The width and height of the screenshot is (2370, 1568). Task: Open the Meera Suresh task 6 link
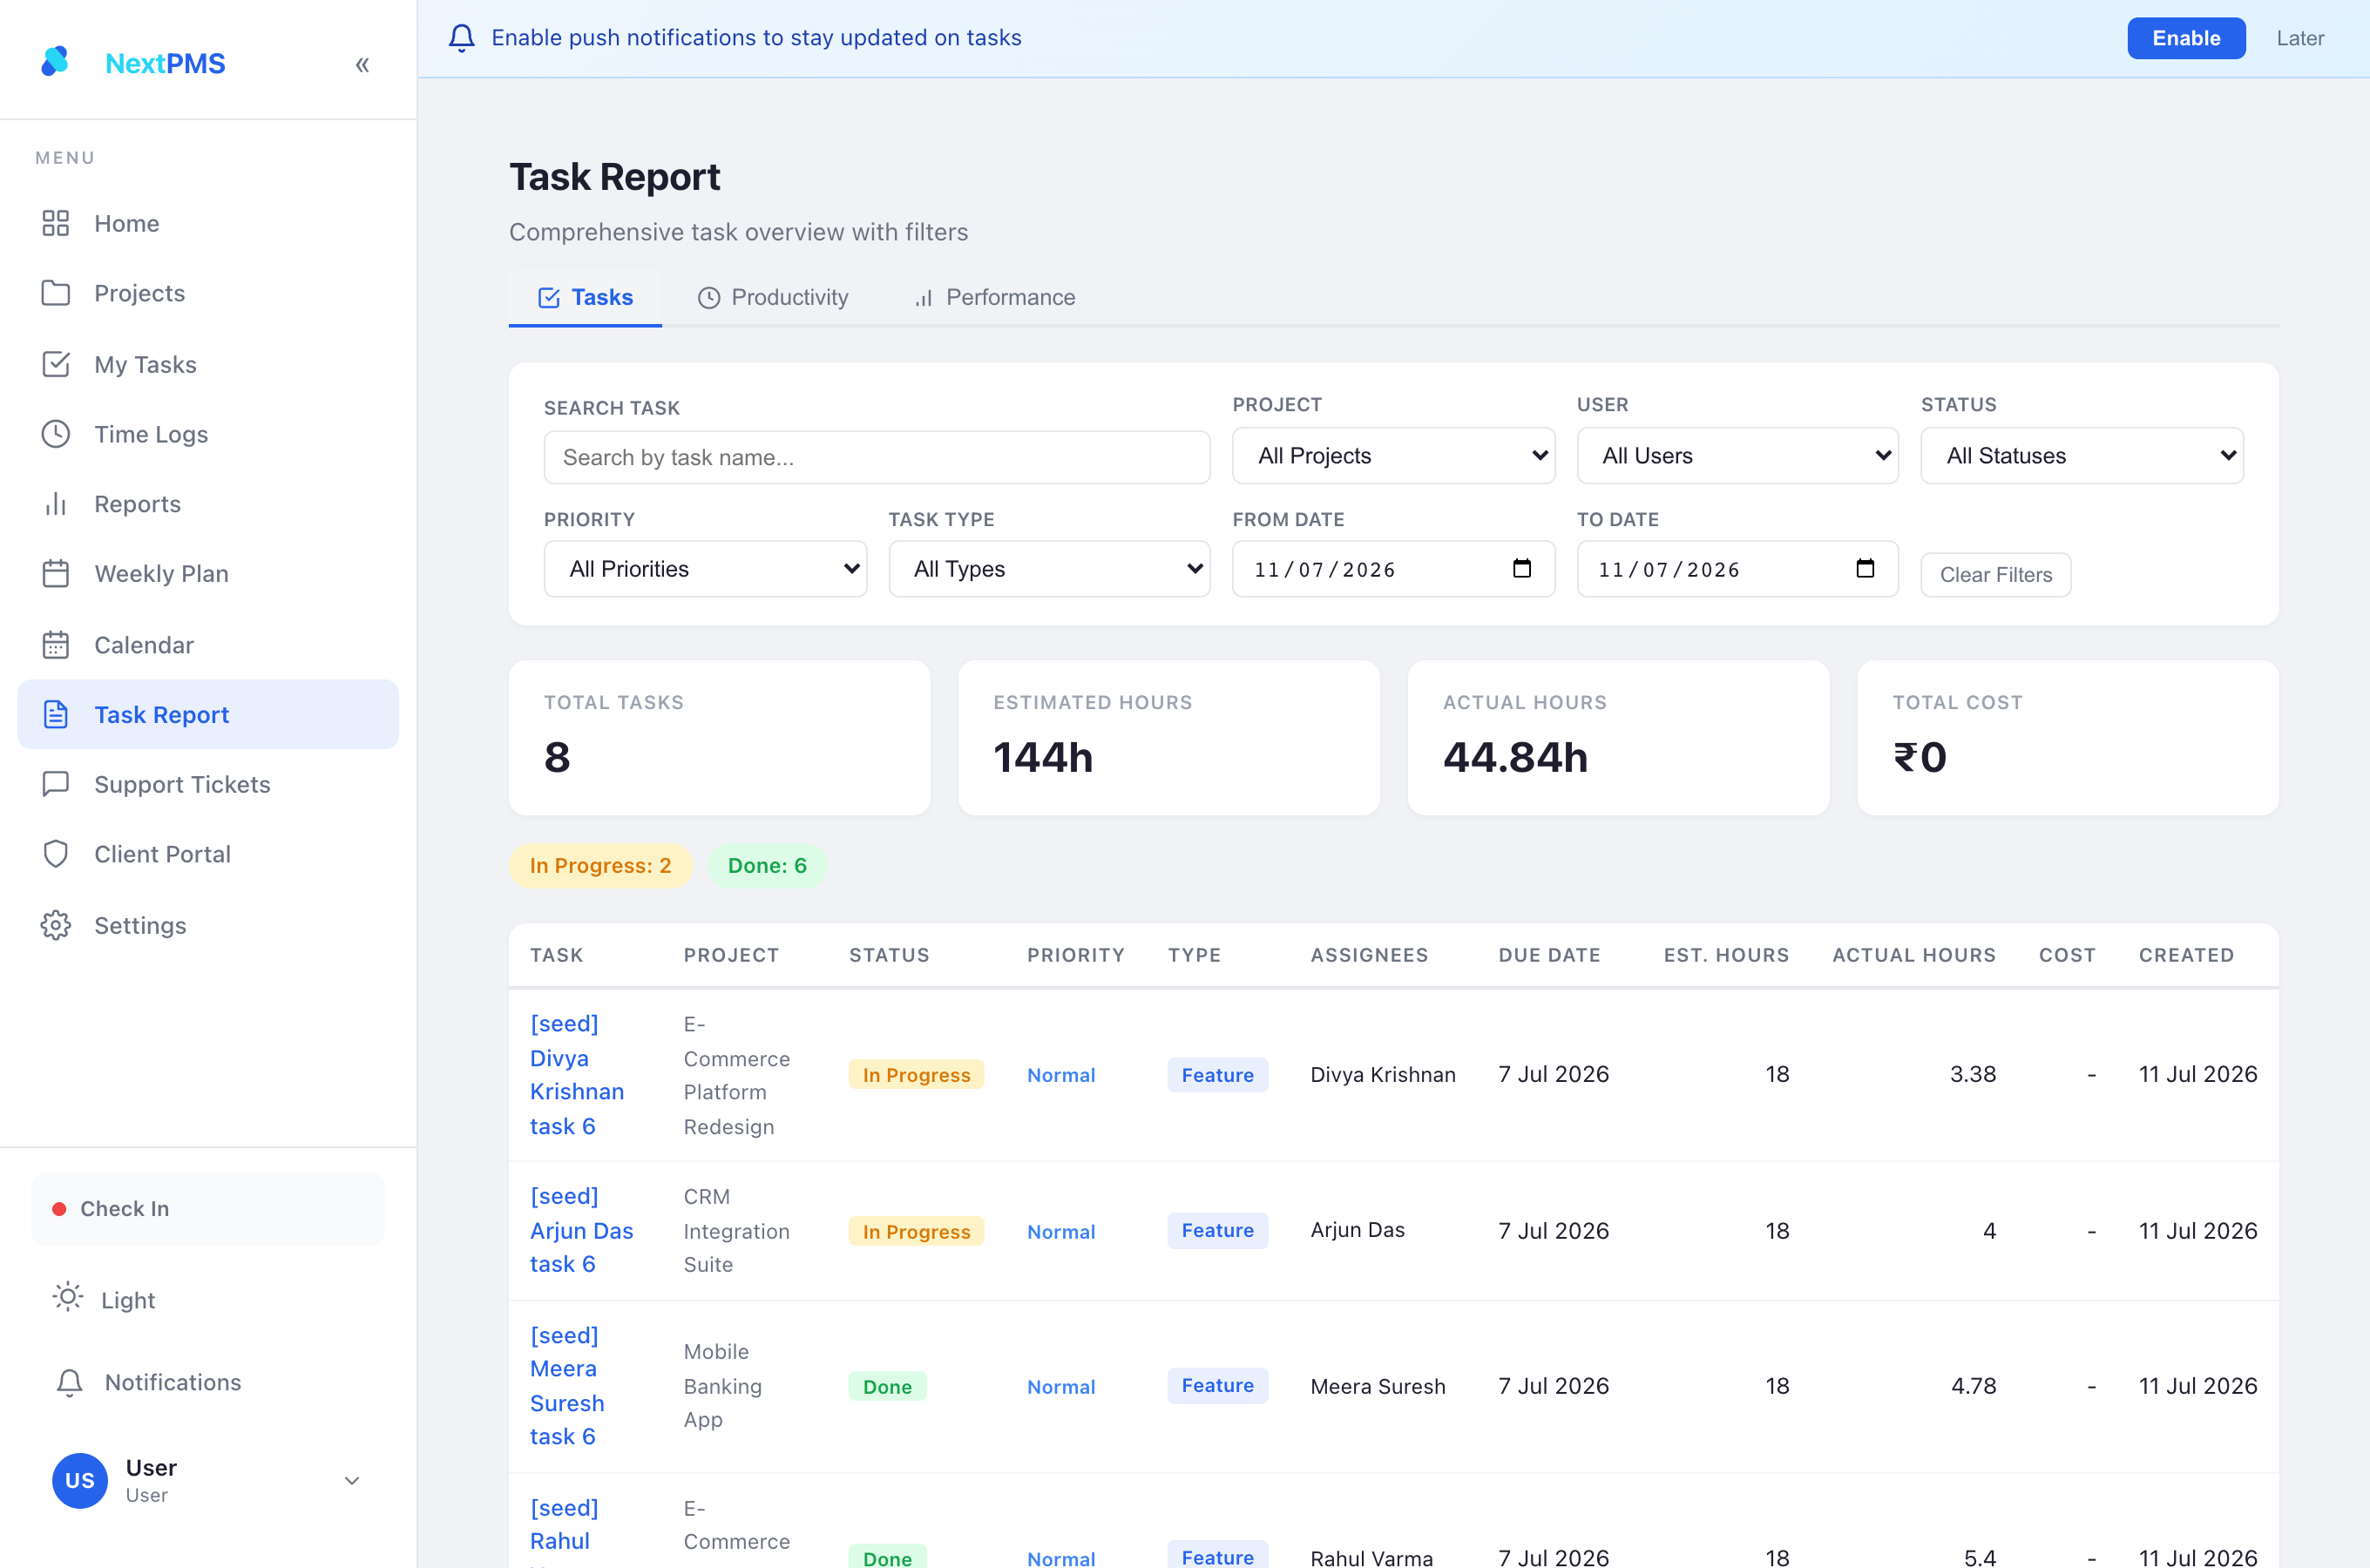[x=567, y=1386]
